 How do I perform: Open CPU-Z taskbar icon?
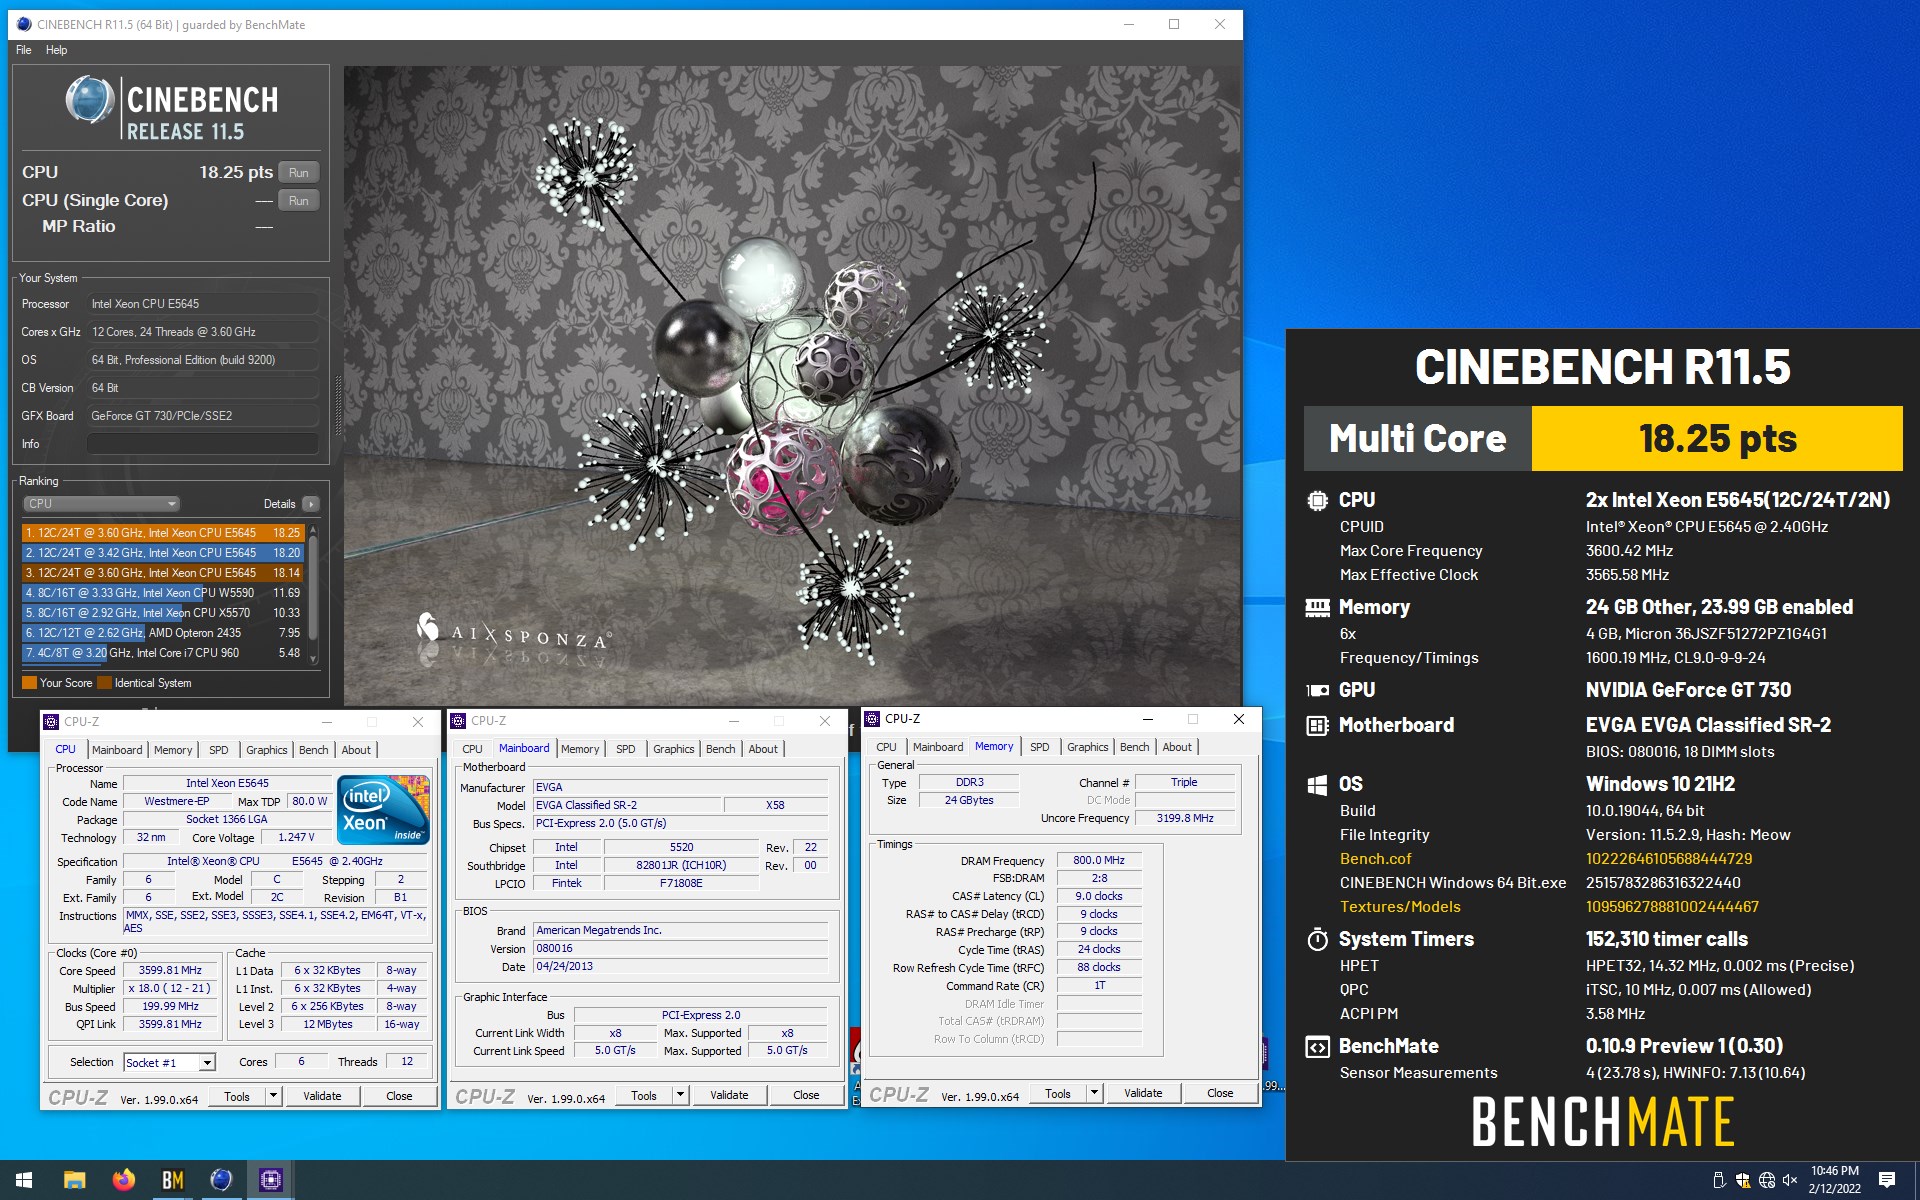[270, 1180]
